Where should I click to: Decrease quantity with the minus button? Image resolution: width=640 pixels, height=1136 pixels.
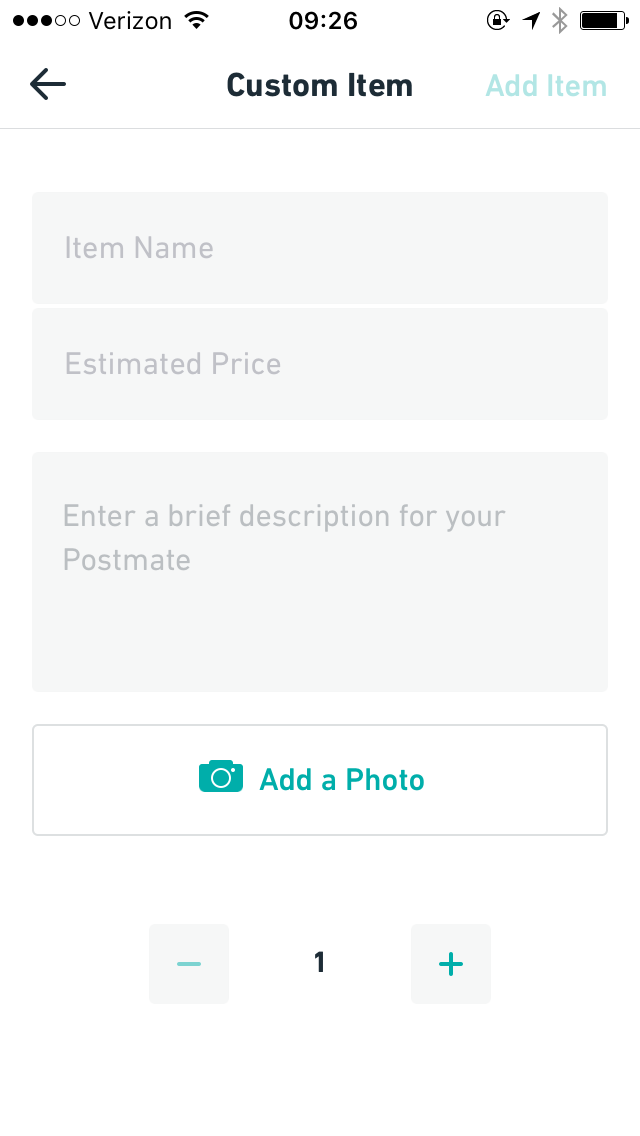[189, 964]
